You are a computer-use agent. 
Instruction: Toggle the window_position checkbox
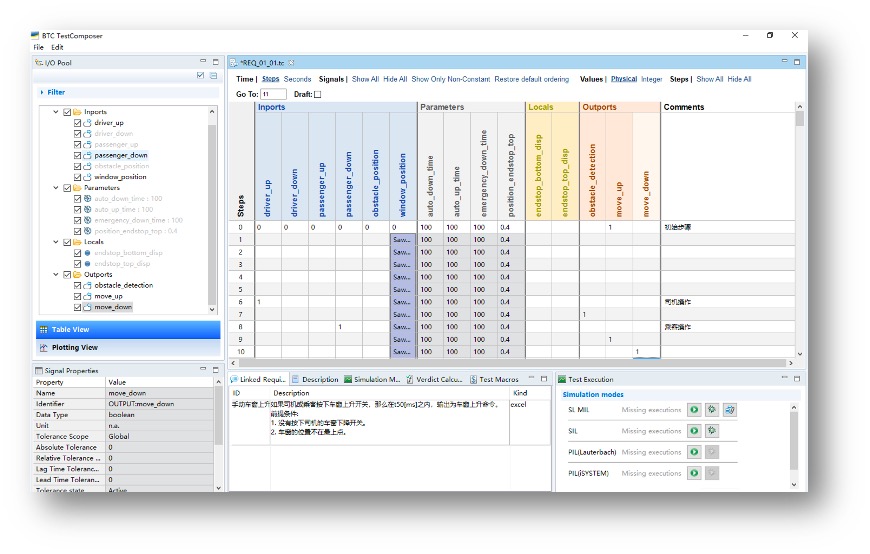(x=78, y=177)
